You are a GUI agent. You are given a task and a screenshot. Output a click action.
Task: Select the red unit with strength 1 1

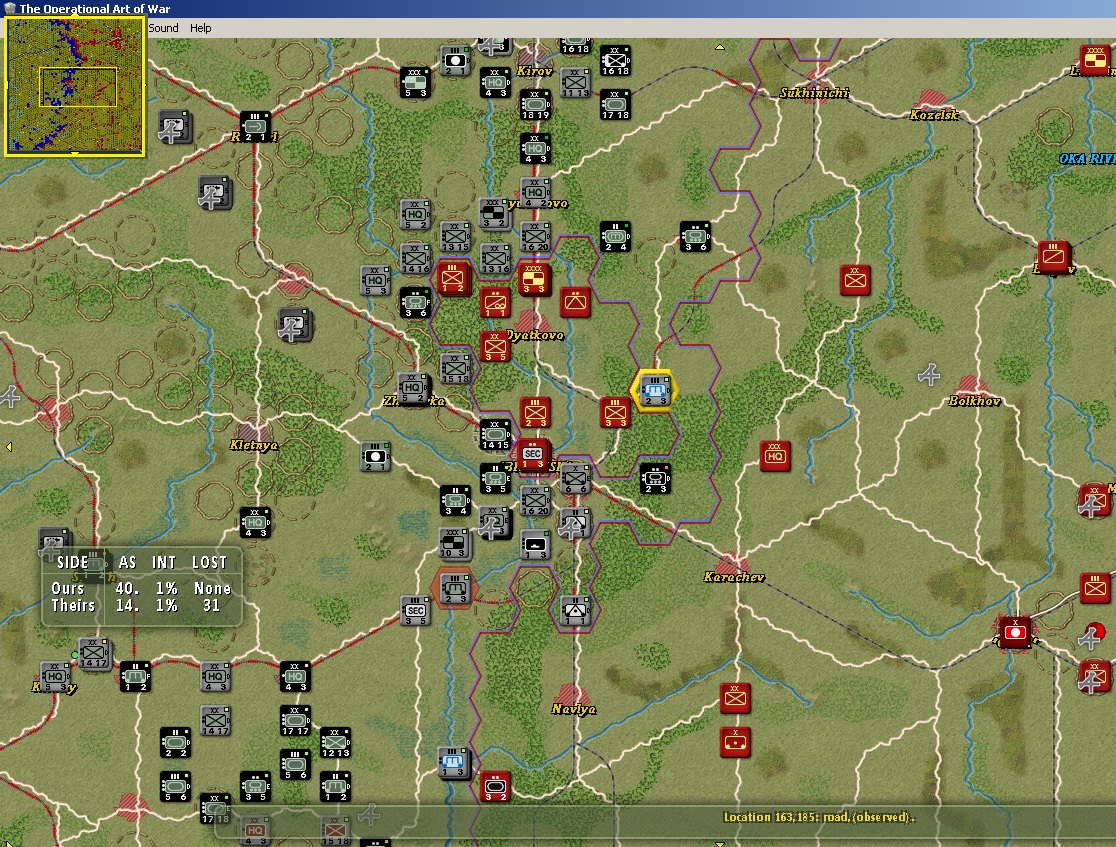point(494,302)
